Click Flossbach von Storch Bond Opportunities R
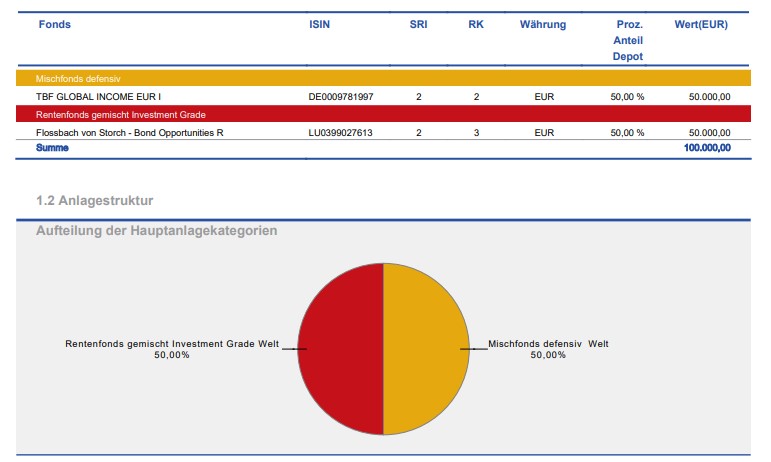The height and width of the screenshot is (462, 771). tap(130, 132)
